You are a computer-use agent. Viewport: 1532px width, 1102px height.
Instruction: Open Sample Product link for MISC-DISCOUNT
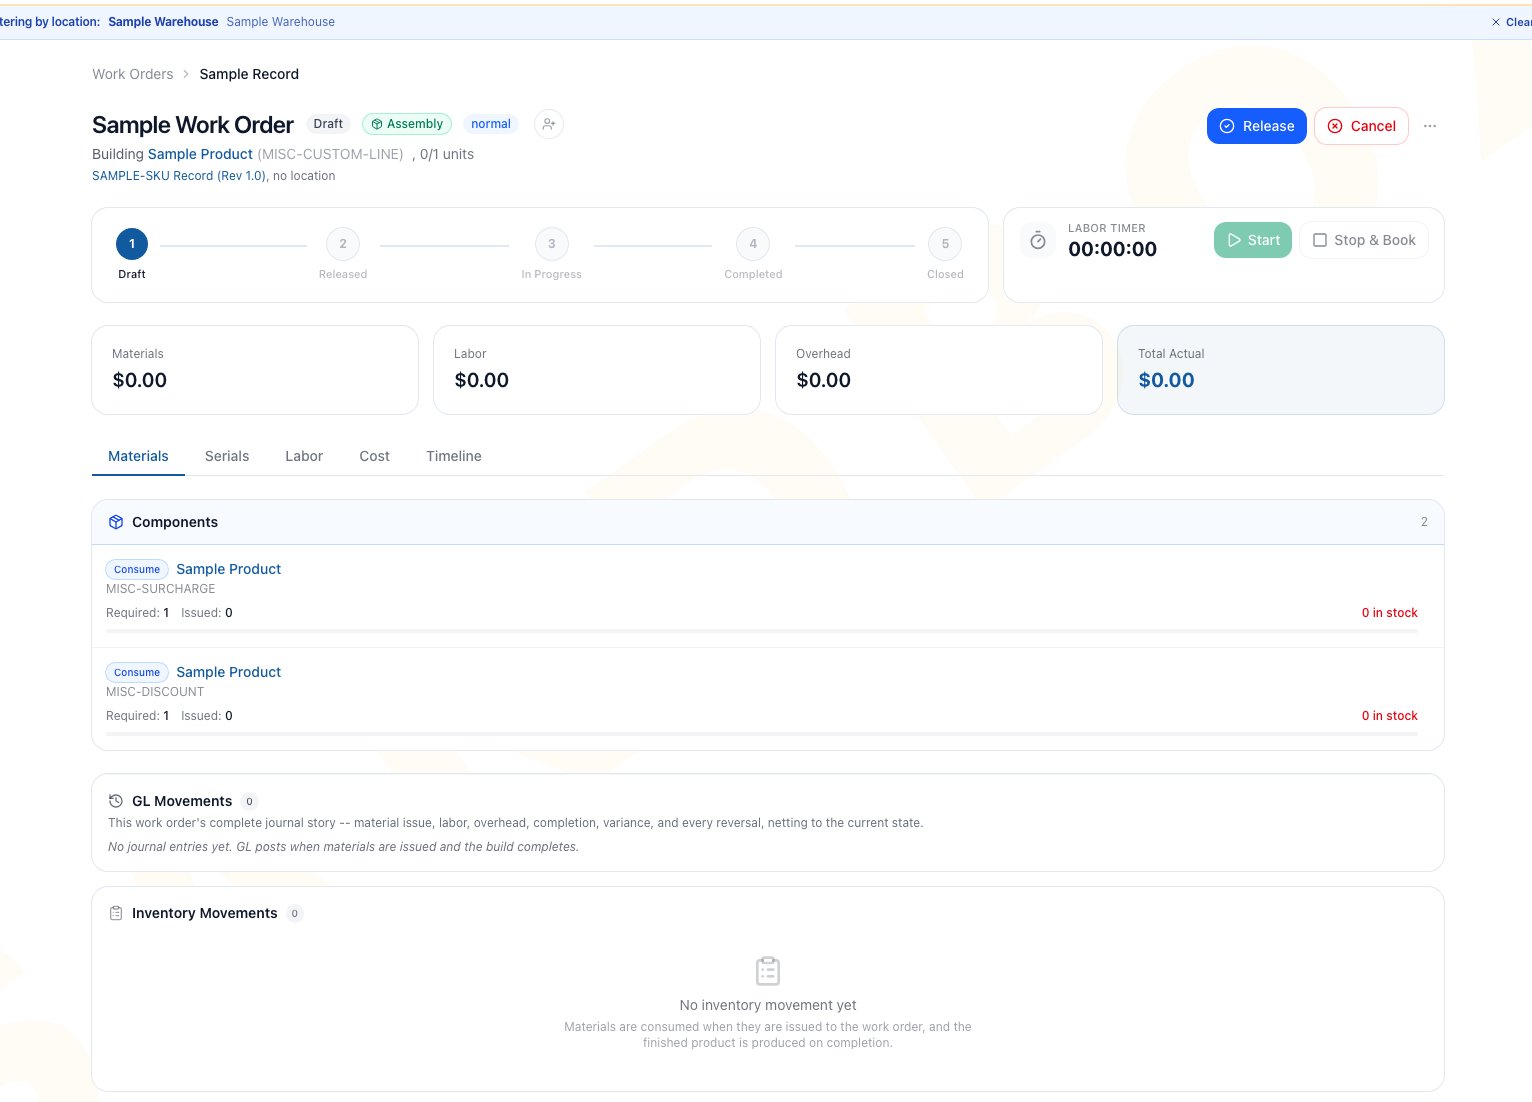click(x=229, y=672)
